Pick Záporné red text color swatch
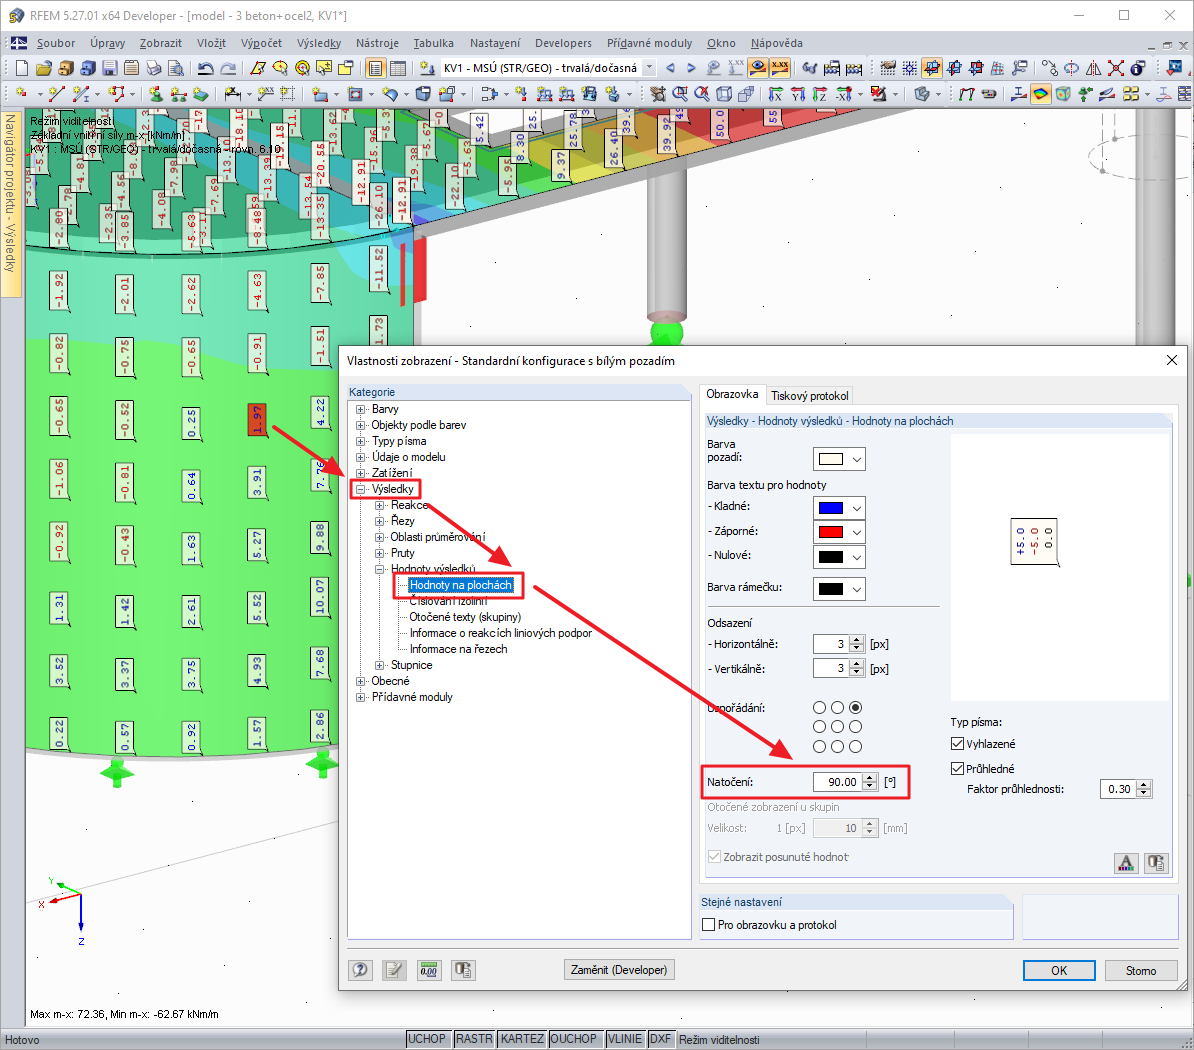This screenshot has height=1050, width=1194. (831, 532)
